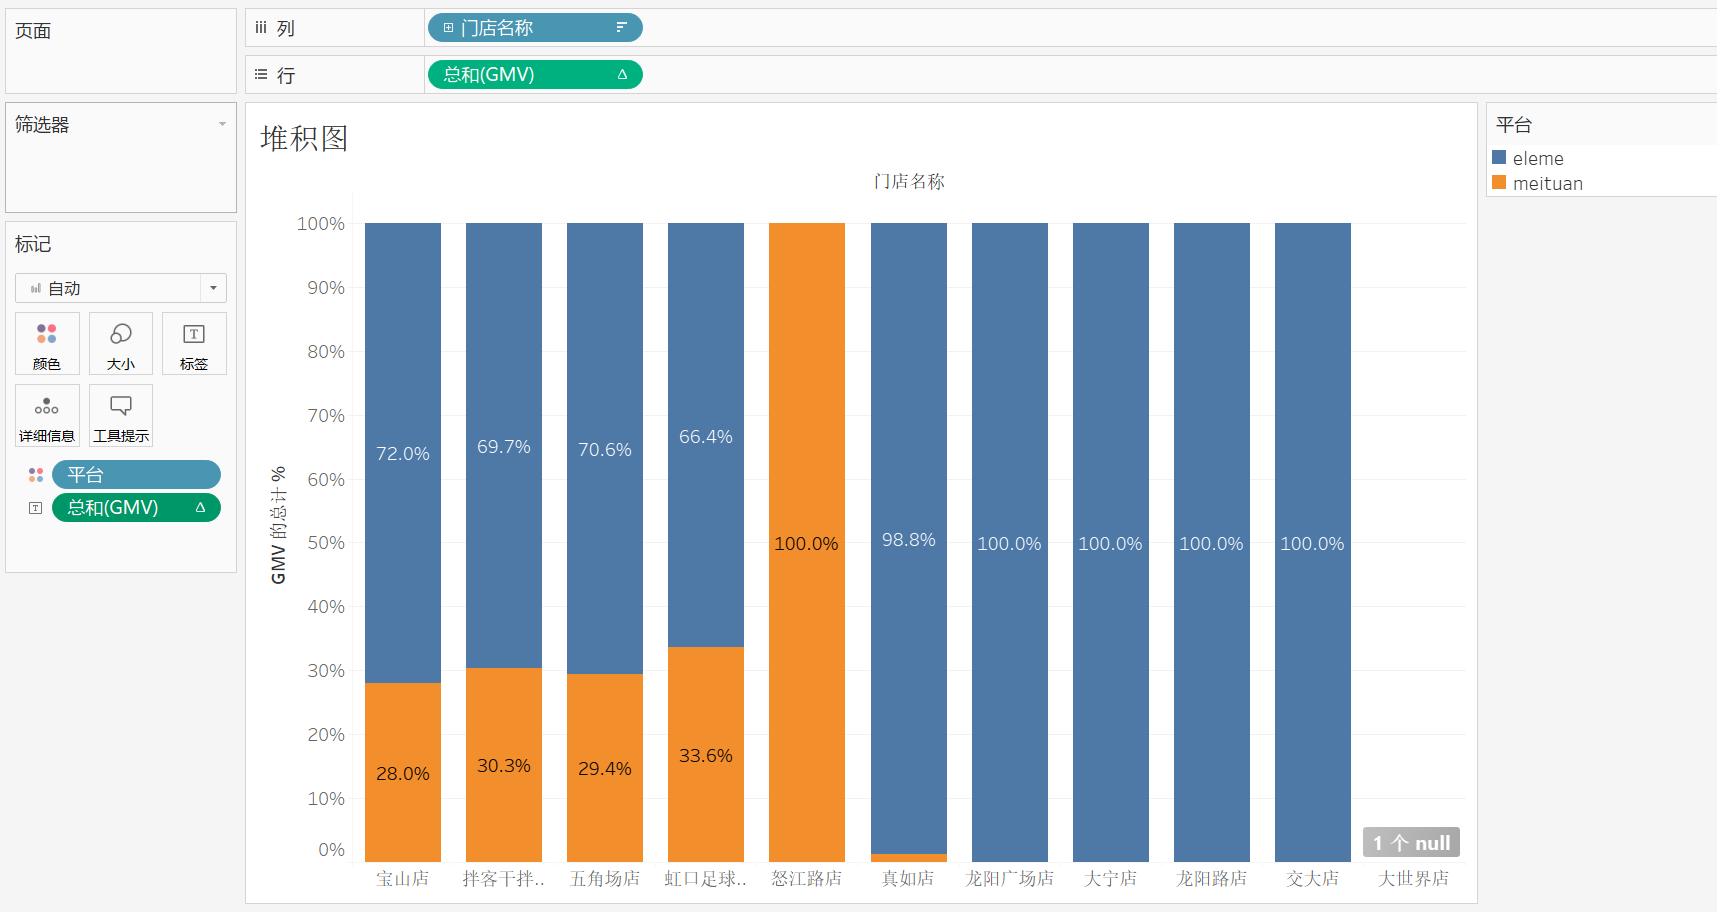Click the 交大店 blue bar

point(1313,542)
